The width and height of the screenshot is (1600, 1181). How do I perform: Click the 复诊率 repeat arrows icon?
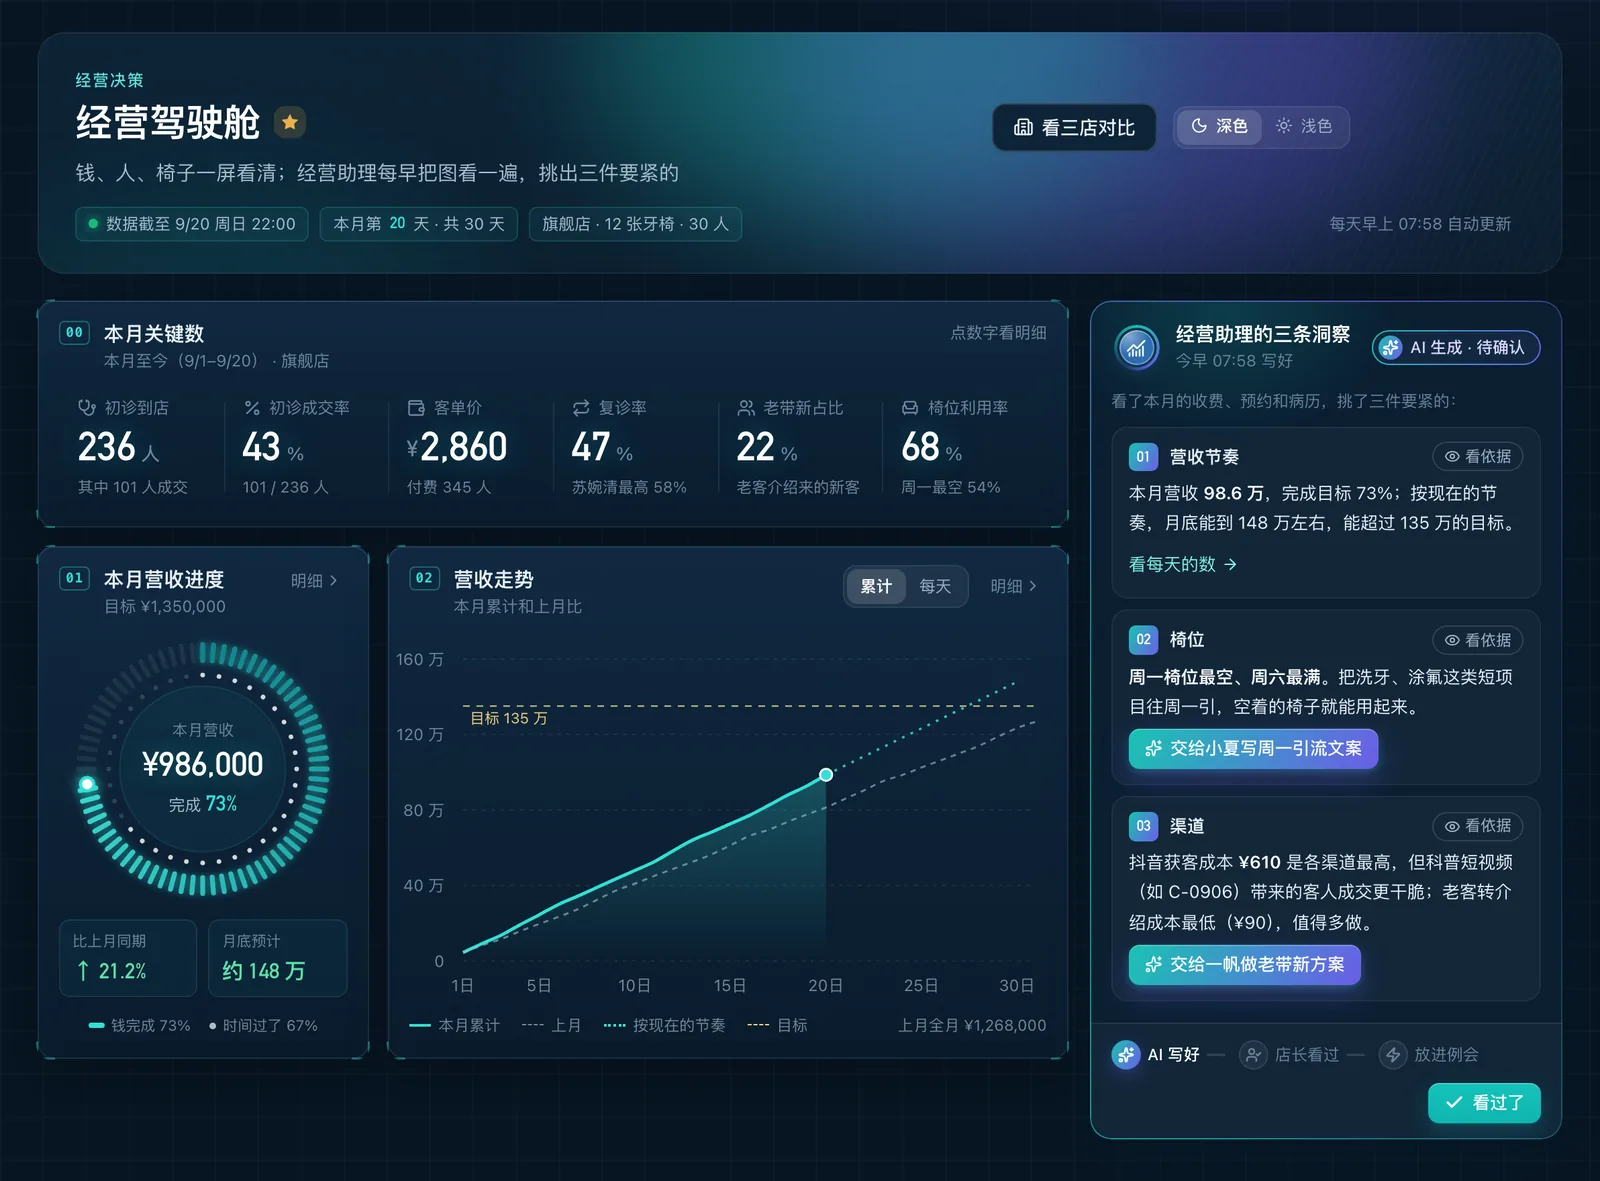click(581, 408)
